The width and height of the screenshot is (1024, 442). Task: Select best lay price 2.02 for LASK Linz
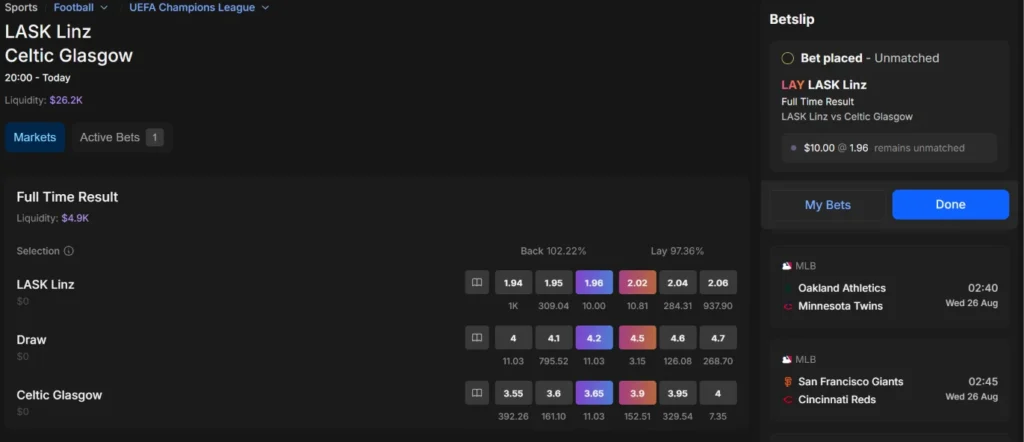(x=637, y=282)
